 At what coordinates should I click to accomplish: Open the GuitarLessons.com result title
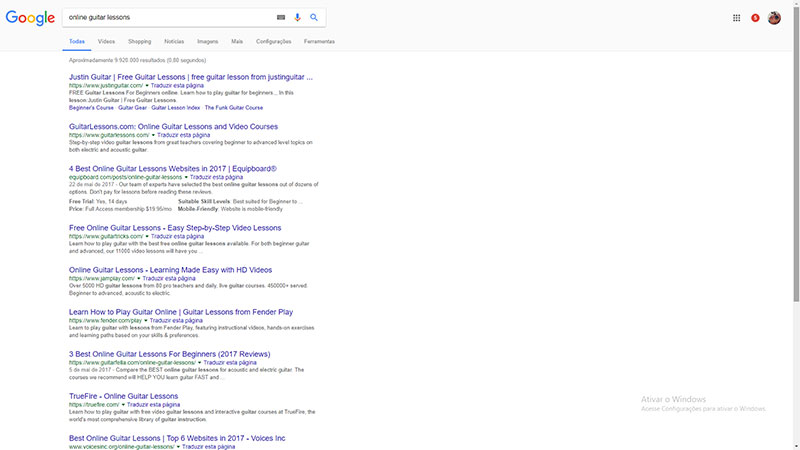173,127
